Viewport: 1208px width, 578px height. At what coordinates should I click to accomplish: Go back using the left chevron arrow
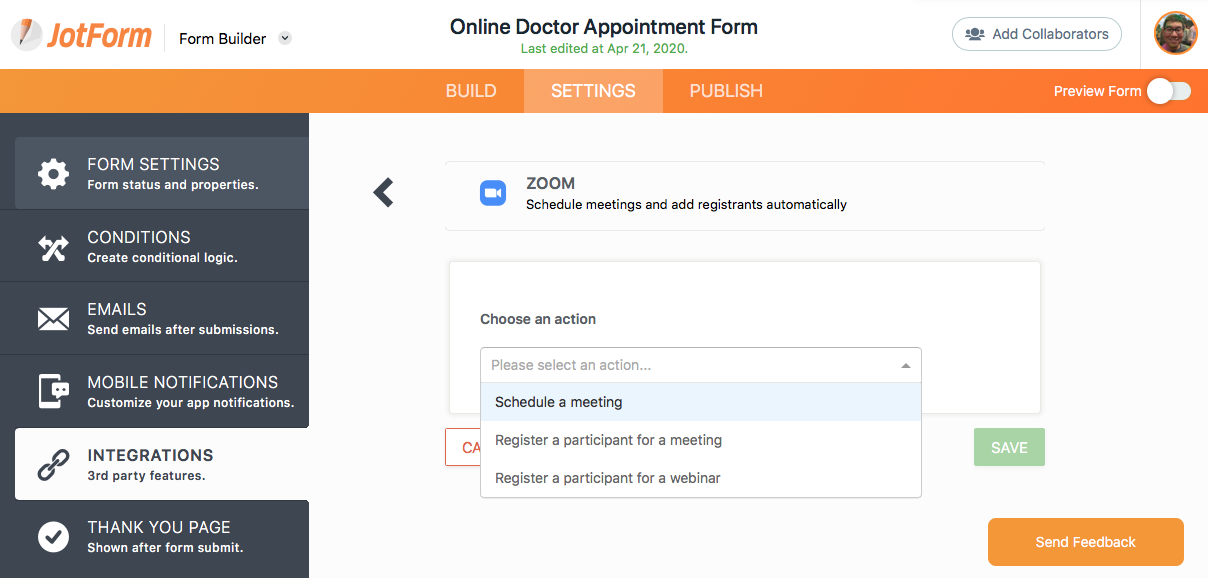coord(383,193)
